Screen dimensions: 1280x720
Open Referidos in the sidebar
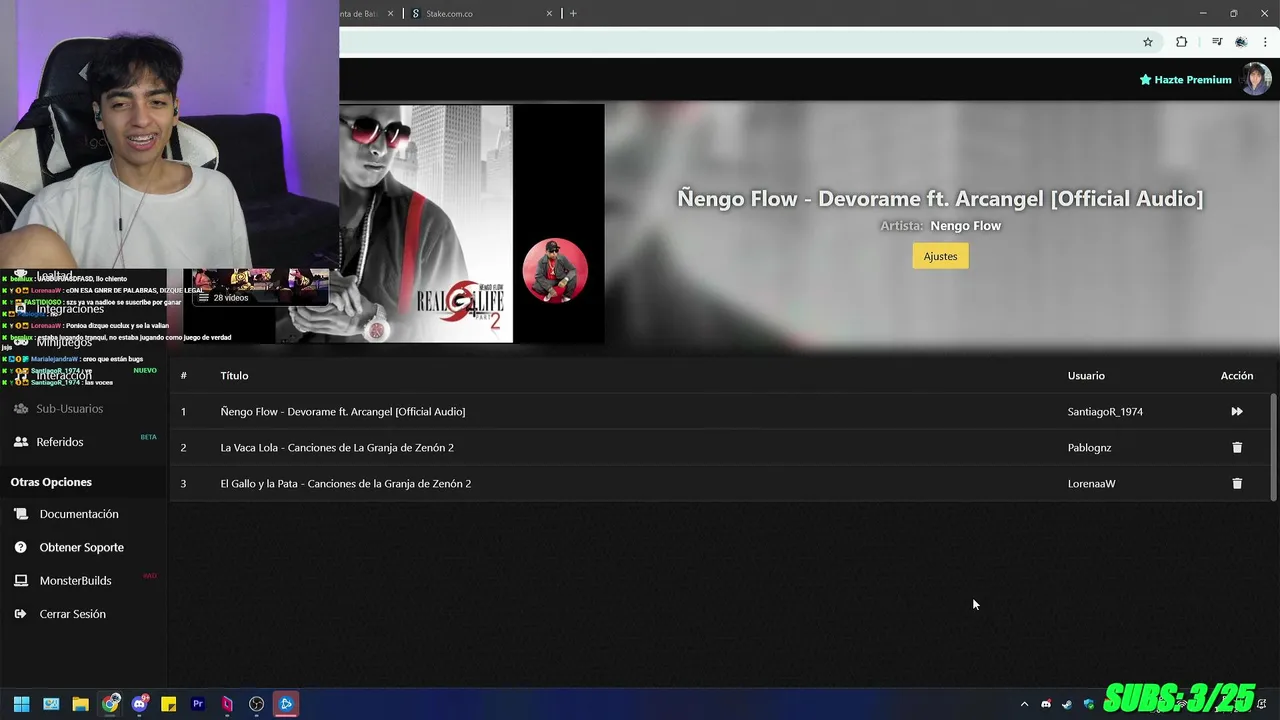point(60,441)
